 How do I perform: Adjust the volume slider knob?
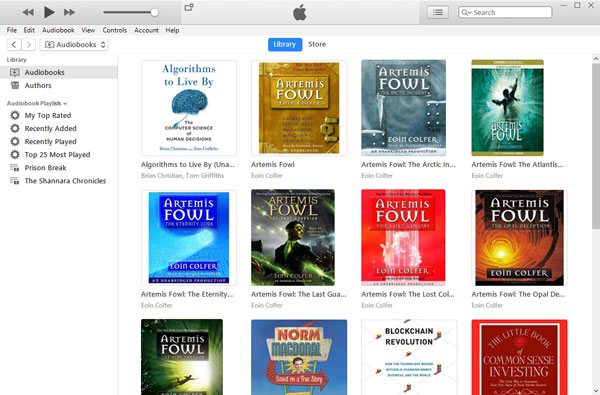pyautogui.click(x=155, y=12)
